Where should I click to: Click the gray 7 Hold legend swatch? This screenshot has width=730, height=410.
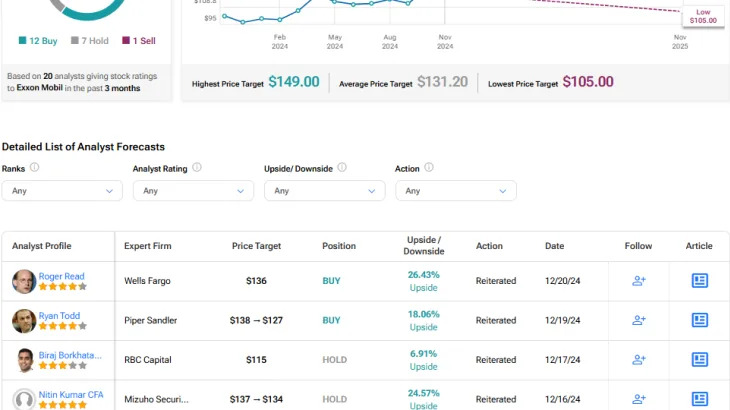pos(74,40)
